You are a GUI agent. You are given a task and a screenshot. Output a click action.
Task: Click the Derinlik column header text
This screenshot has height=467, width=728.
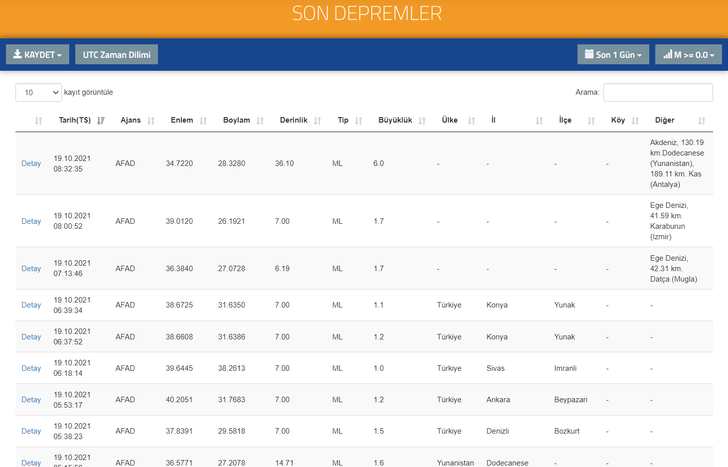coord(293,120)
